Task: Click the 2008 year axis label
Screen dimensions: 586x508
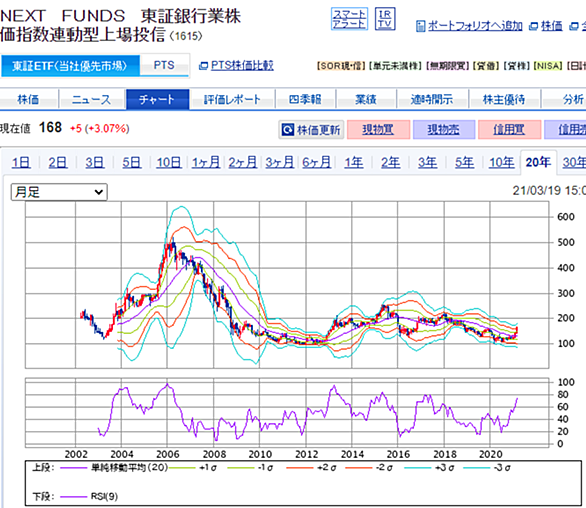Action: [x=214, y=454]
